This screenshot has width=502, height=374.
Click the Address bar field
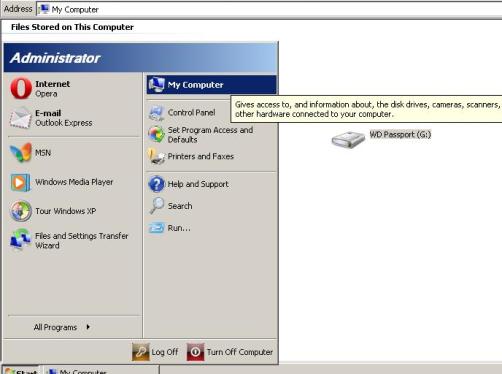point(269,9)
